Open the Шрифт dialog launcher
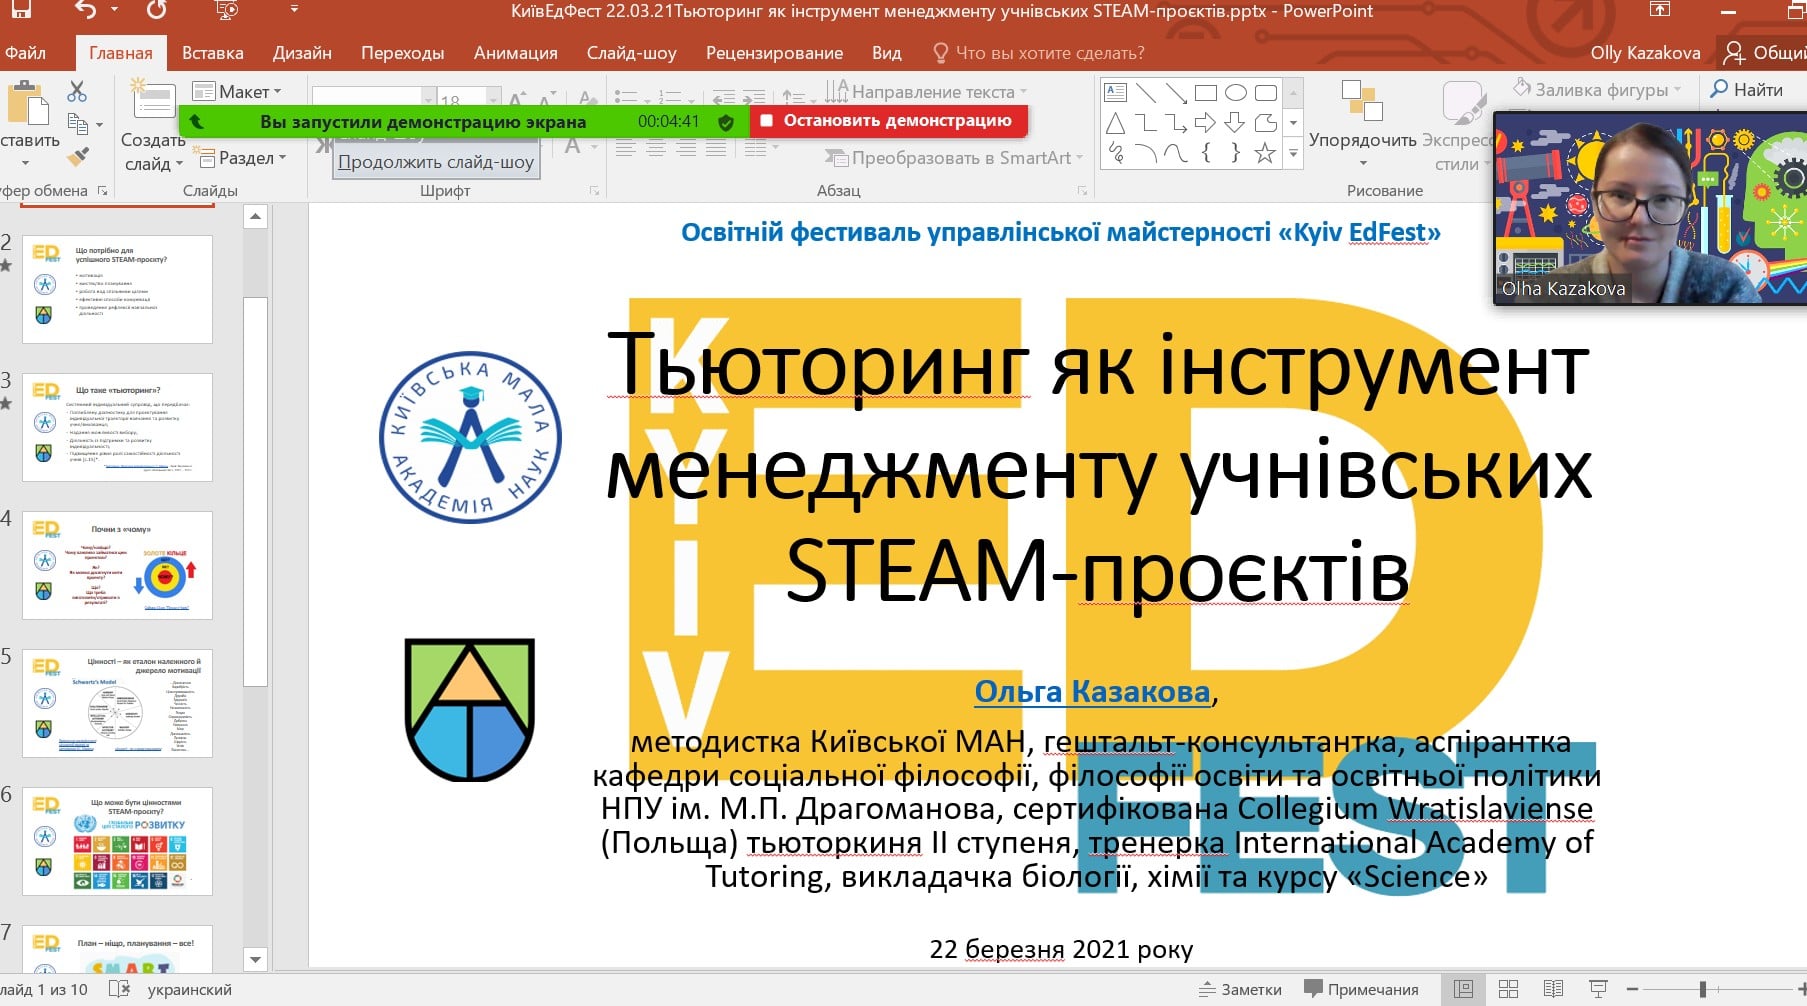Screen dimensions: 1807x1006 click(594, 190)
